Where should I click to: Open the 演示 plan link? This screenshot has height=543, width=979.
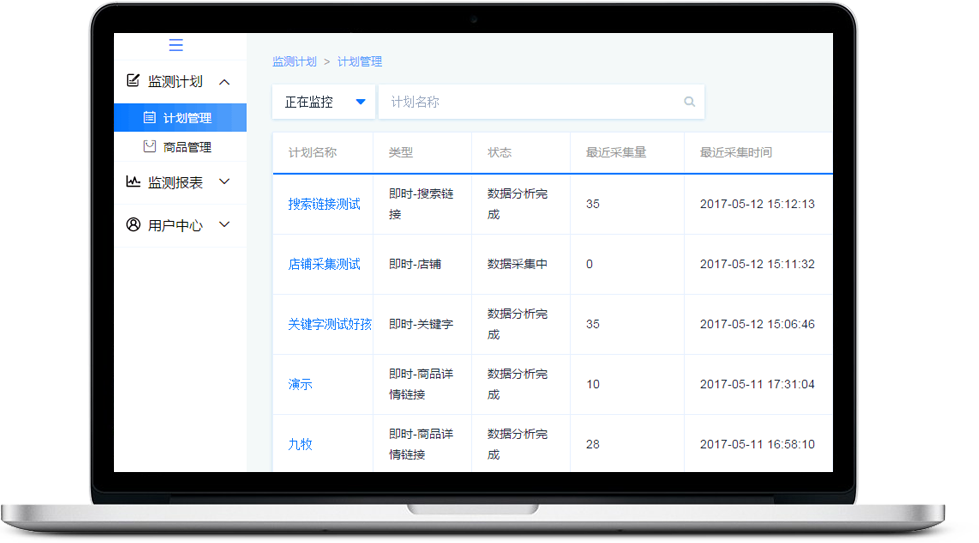pyautogui.click(x=300, y=384)
